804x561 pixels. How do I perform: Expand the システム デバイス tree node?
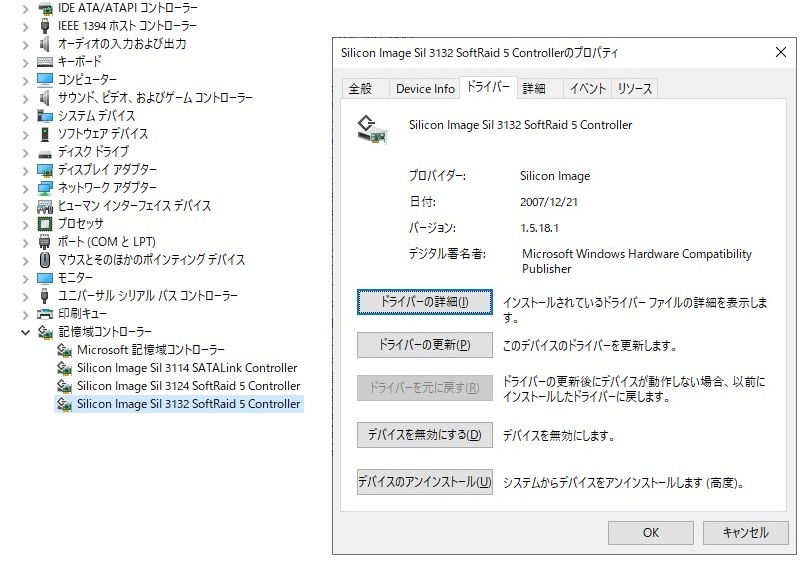(x=25, y=116)
